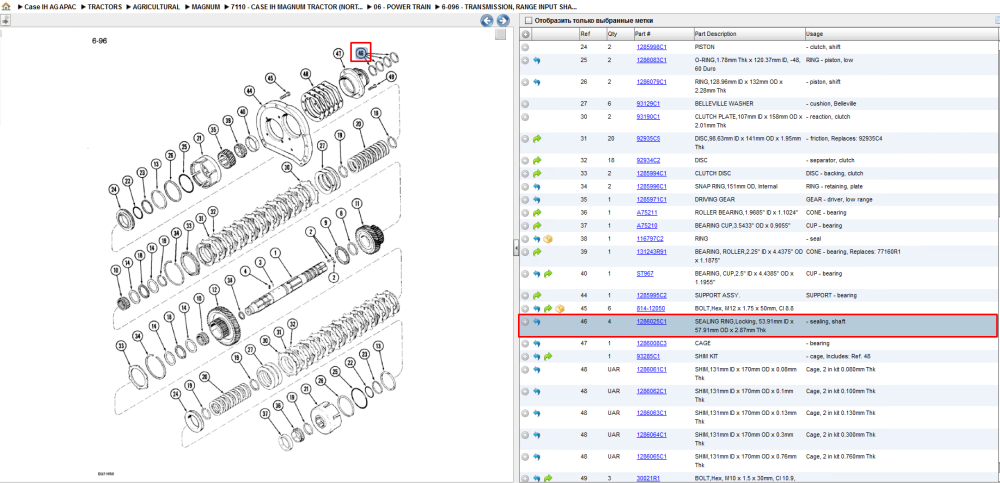The image size is (1000, 483).
Task: Open part number link 30921R1
Action: [648, 479]
